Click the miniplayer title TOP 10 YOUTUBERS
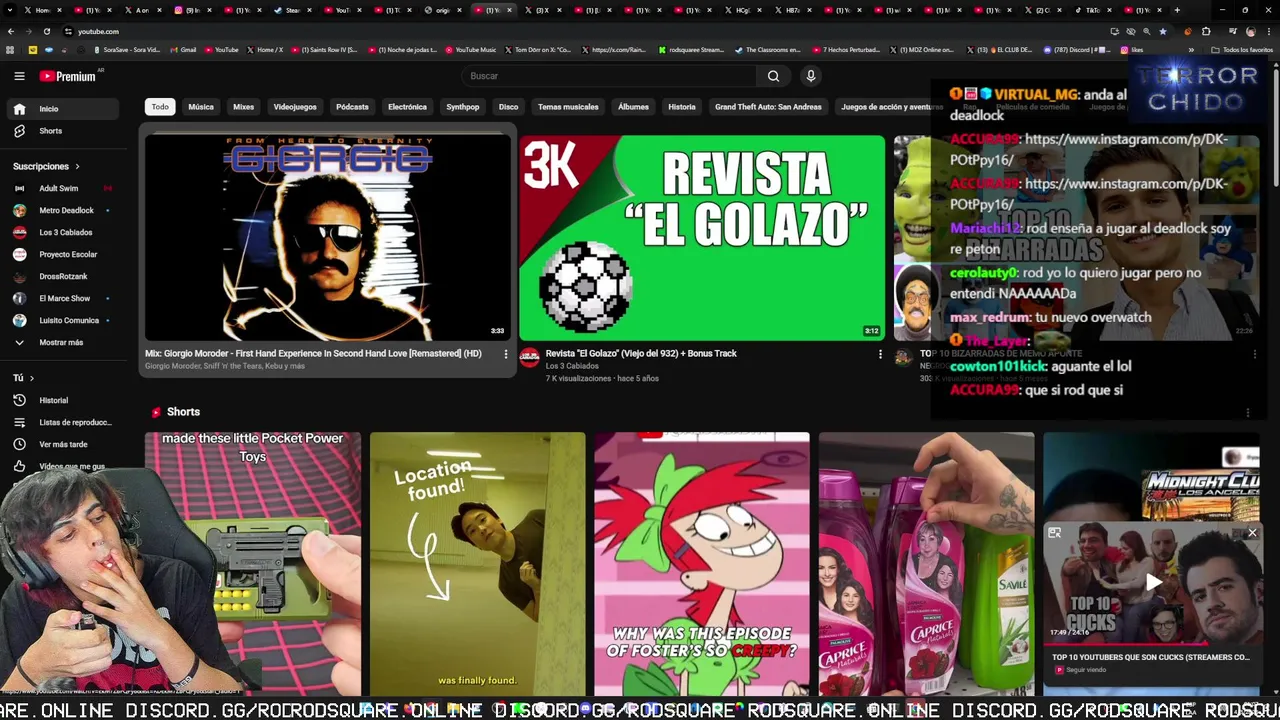Image resolution: width=1280 pixels, height=720 pixels. 1150,657
